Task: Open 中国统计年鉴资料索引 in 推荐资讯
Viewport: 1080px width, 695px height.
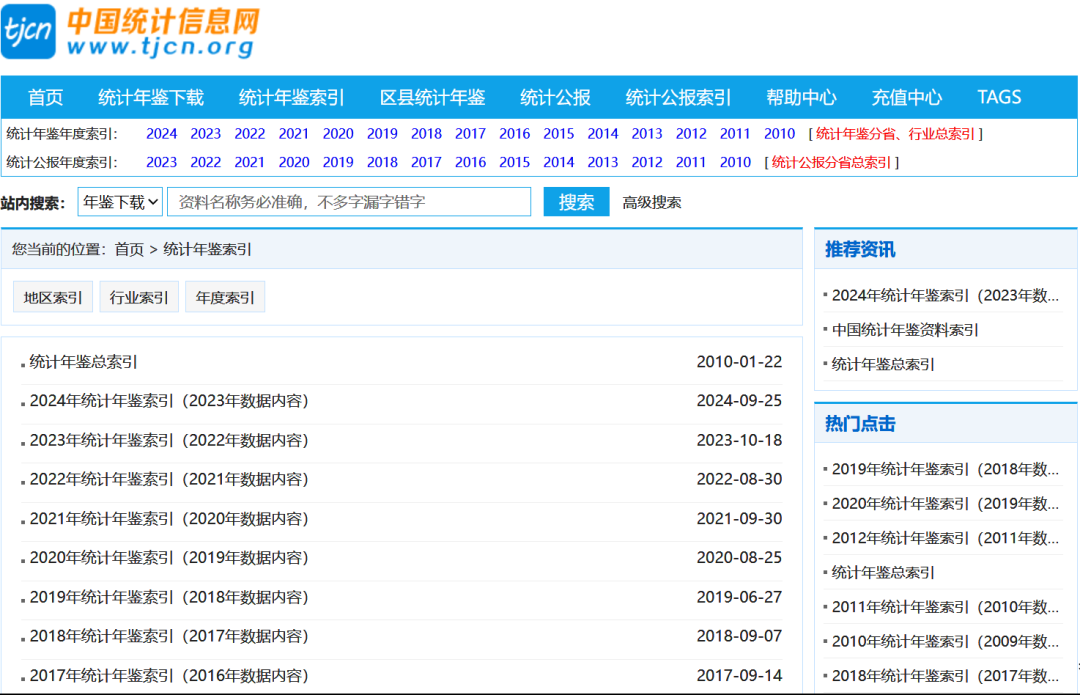Action: 905,330
